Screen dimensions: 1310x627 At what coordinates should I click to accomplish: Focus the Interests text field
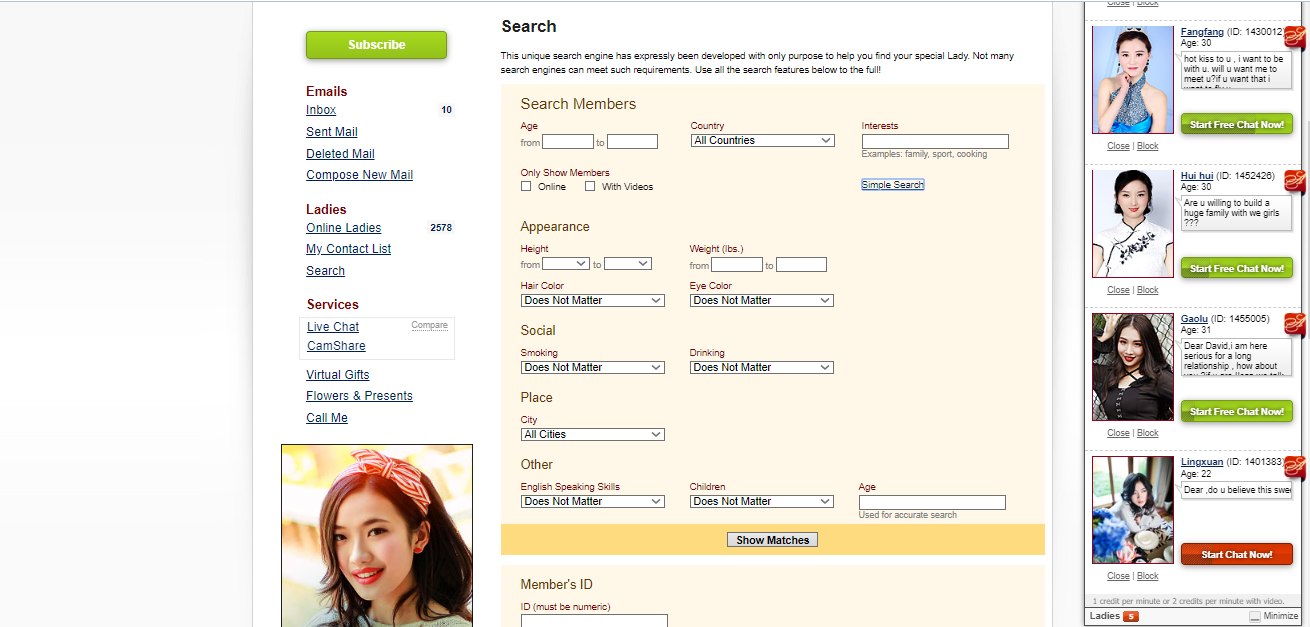coord(935,142)
